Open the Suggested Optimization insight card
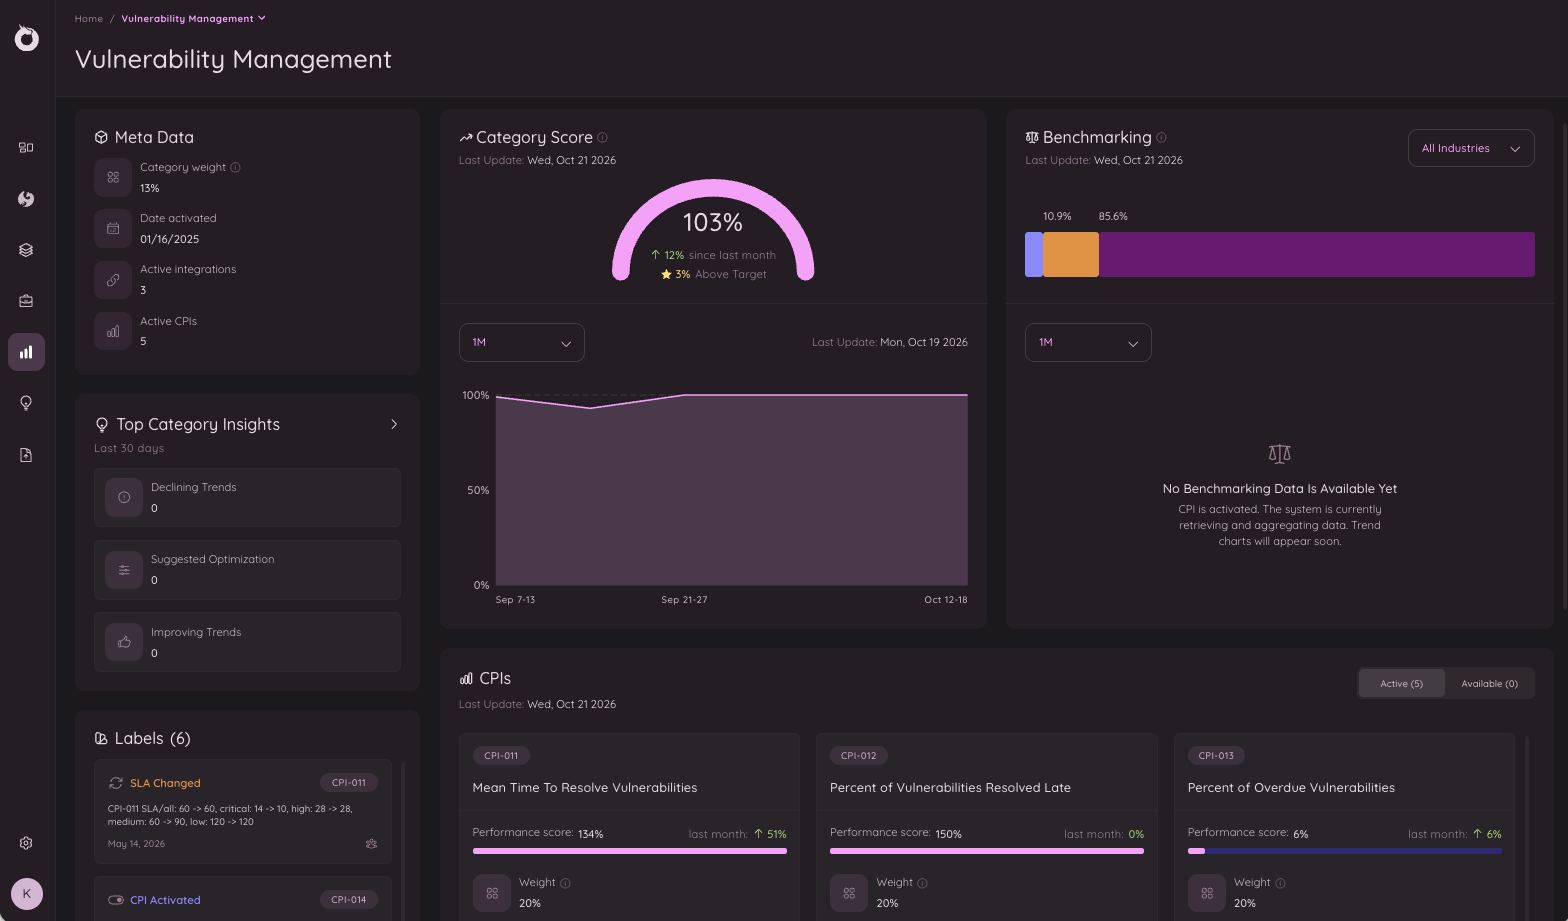The height and width of the screenshot is (921, 1568). pos(247,570)
